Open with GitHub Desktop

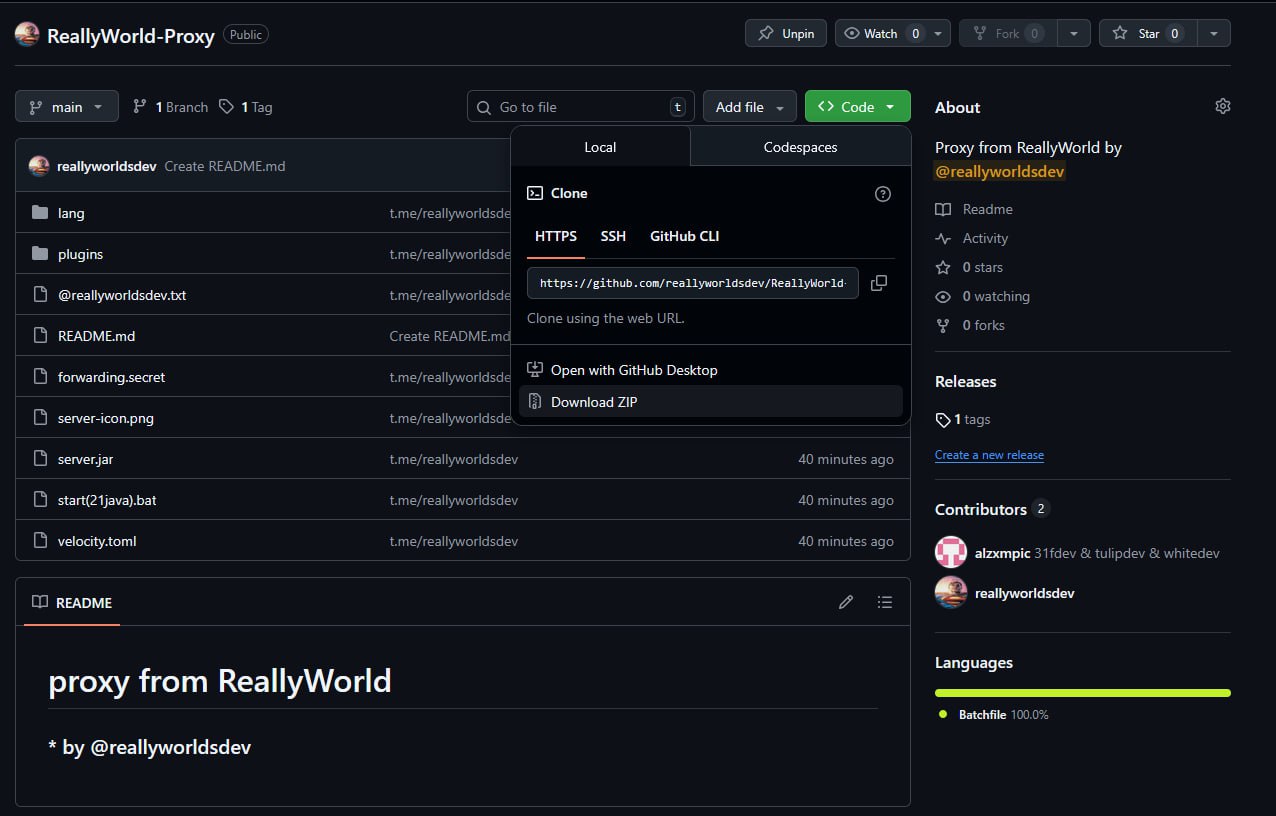(x=634, y=369)
